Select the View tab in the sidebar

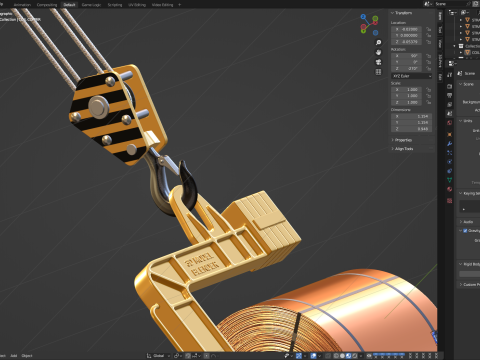[440, 43]
